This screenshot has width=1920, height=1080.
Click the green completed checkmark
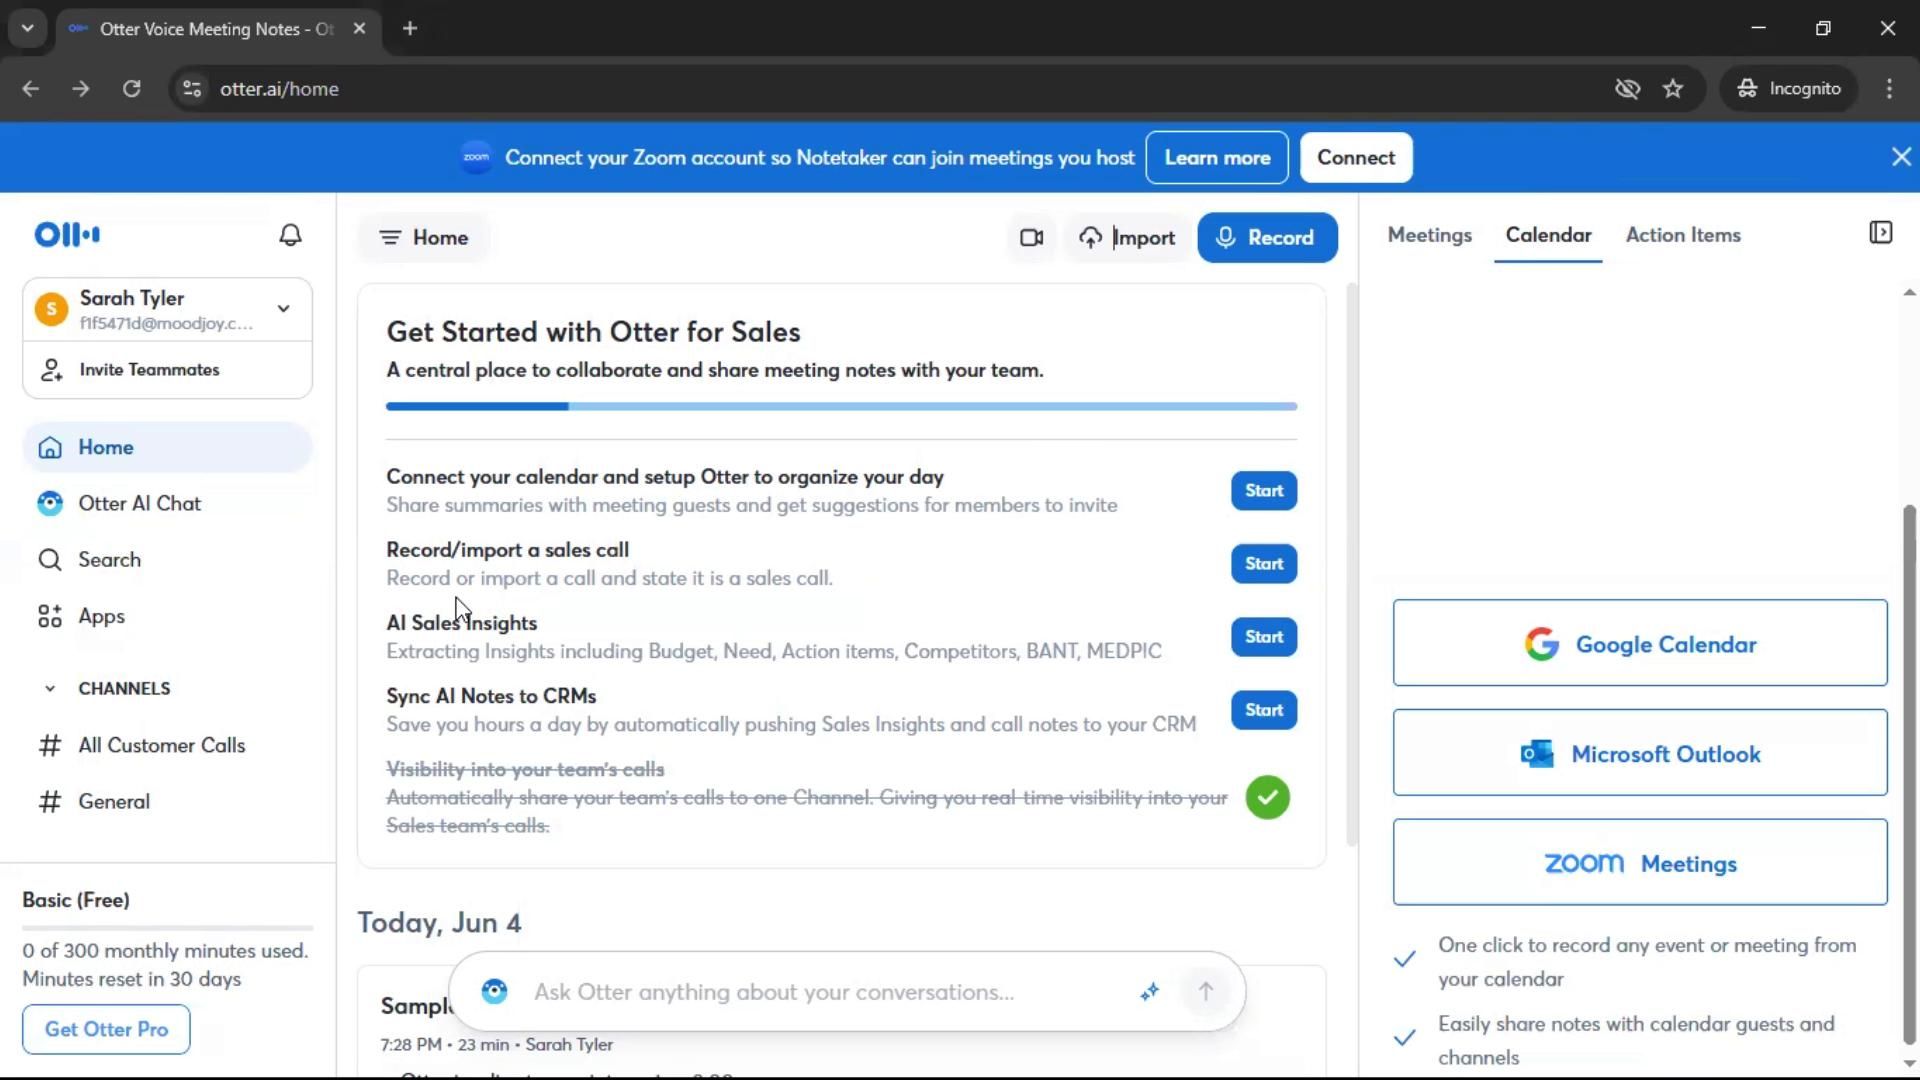click(1267, 797)
